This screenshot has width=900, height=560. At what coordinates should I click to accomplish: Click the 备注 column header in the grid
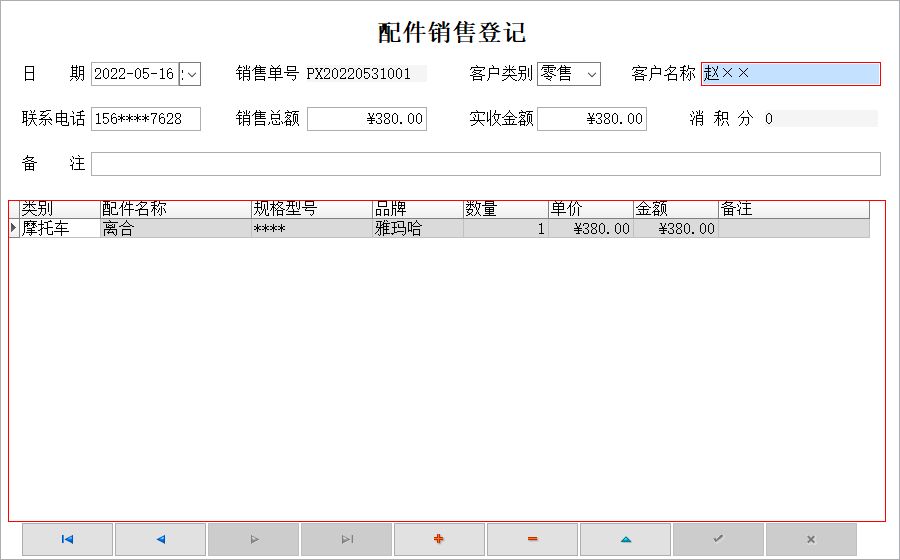(x=794, y=209)
